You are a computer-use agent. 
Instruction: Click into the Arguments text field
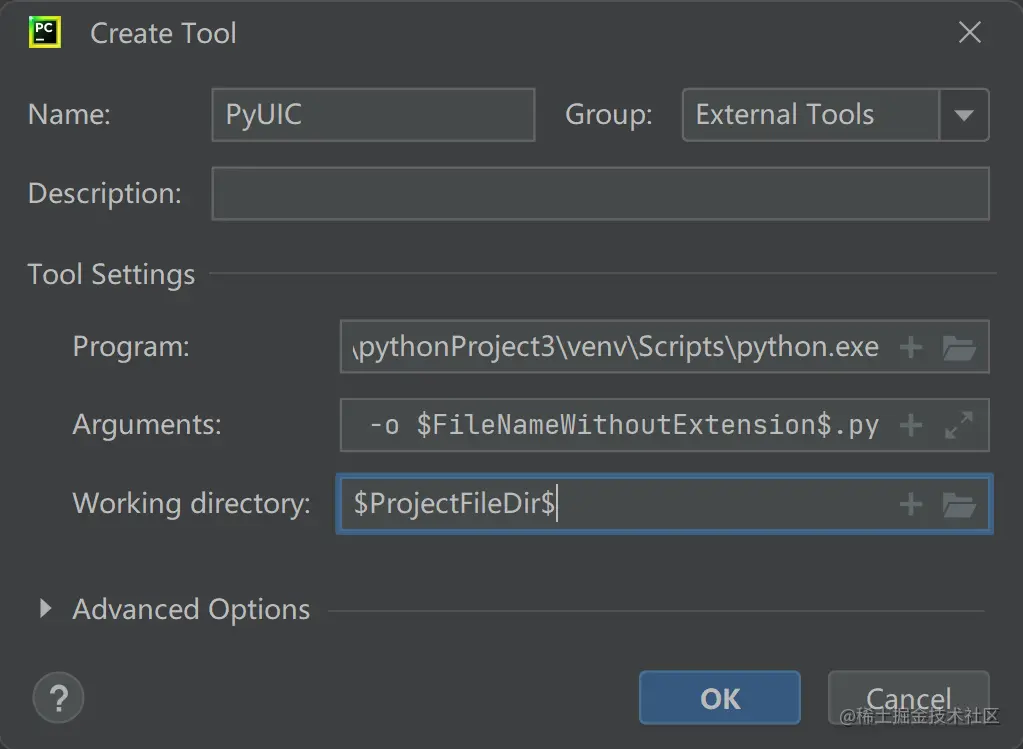[x=617, y=425]
